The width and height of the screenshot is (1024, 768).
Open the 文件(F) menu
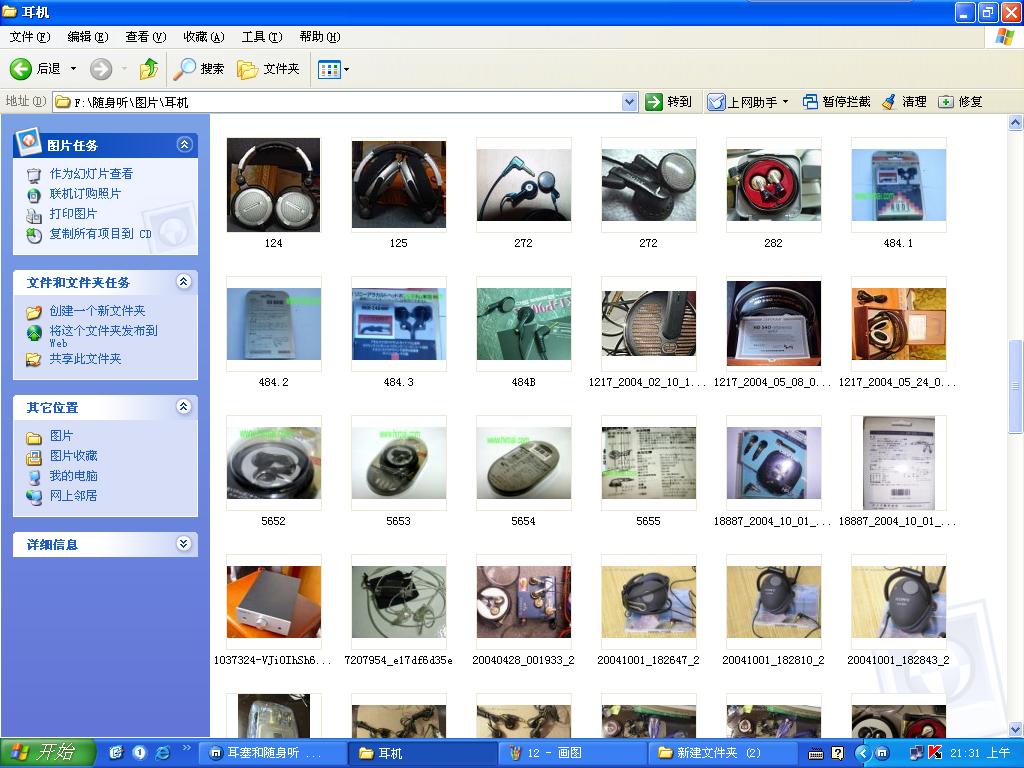coord(29,37)
